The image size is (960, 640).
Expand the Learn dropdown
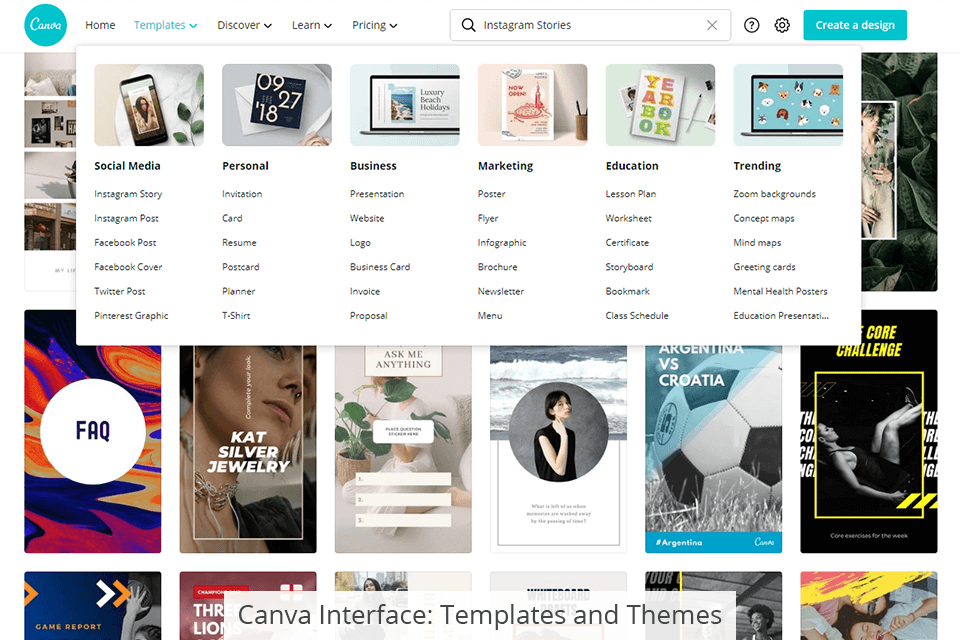tap(312, 25)
